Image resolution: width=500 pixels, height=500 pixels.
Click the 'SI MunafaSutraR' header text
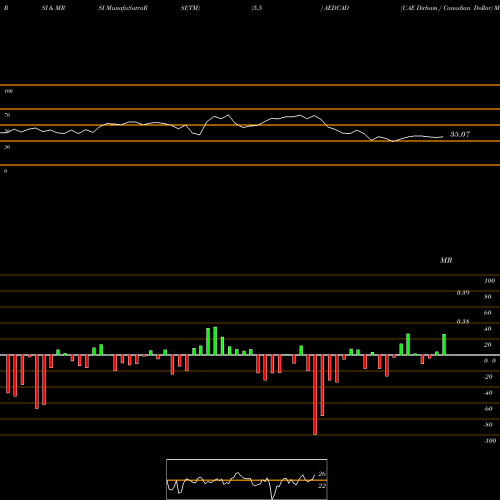pos(123,8)
